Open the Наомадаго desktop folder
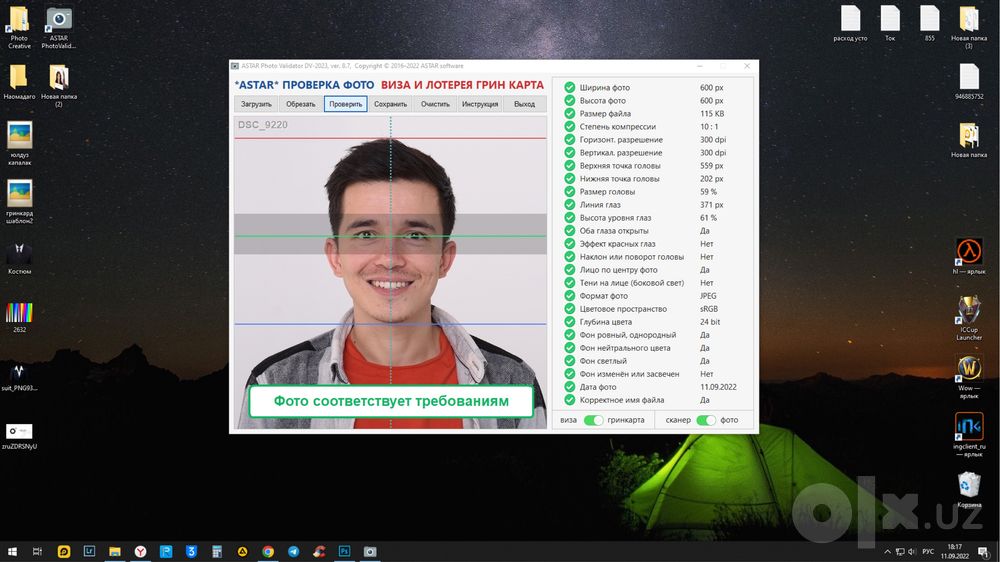Screen dimensions: 1000x562 coord(19,82)
